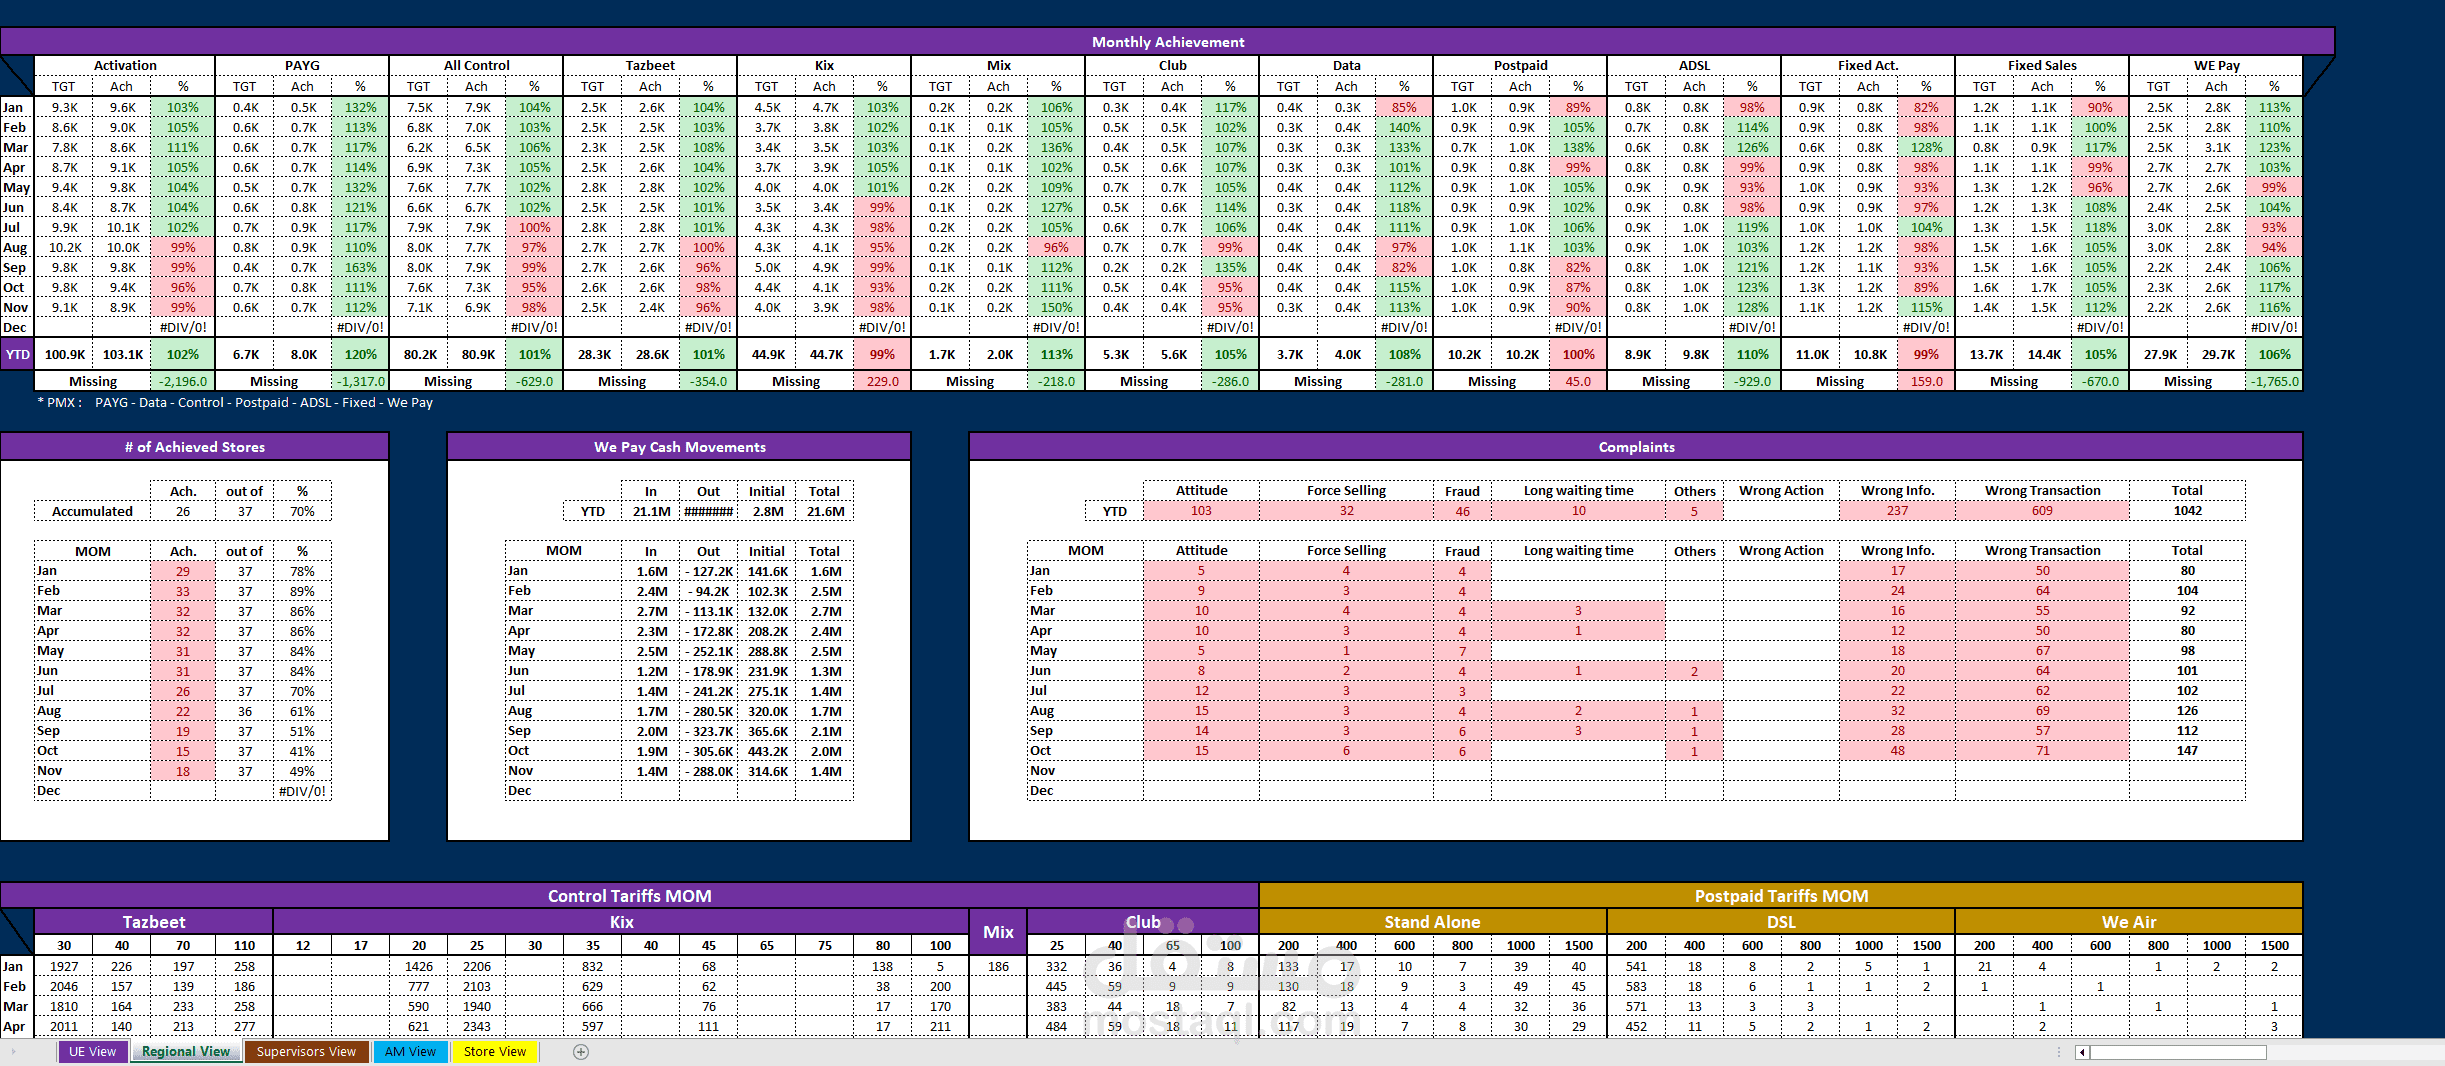Switch to the Regional View tab

point(186,1052)
